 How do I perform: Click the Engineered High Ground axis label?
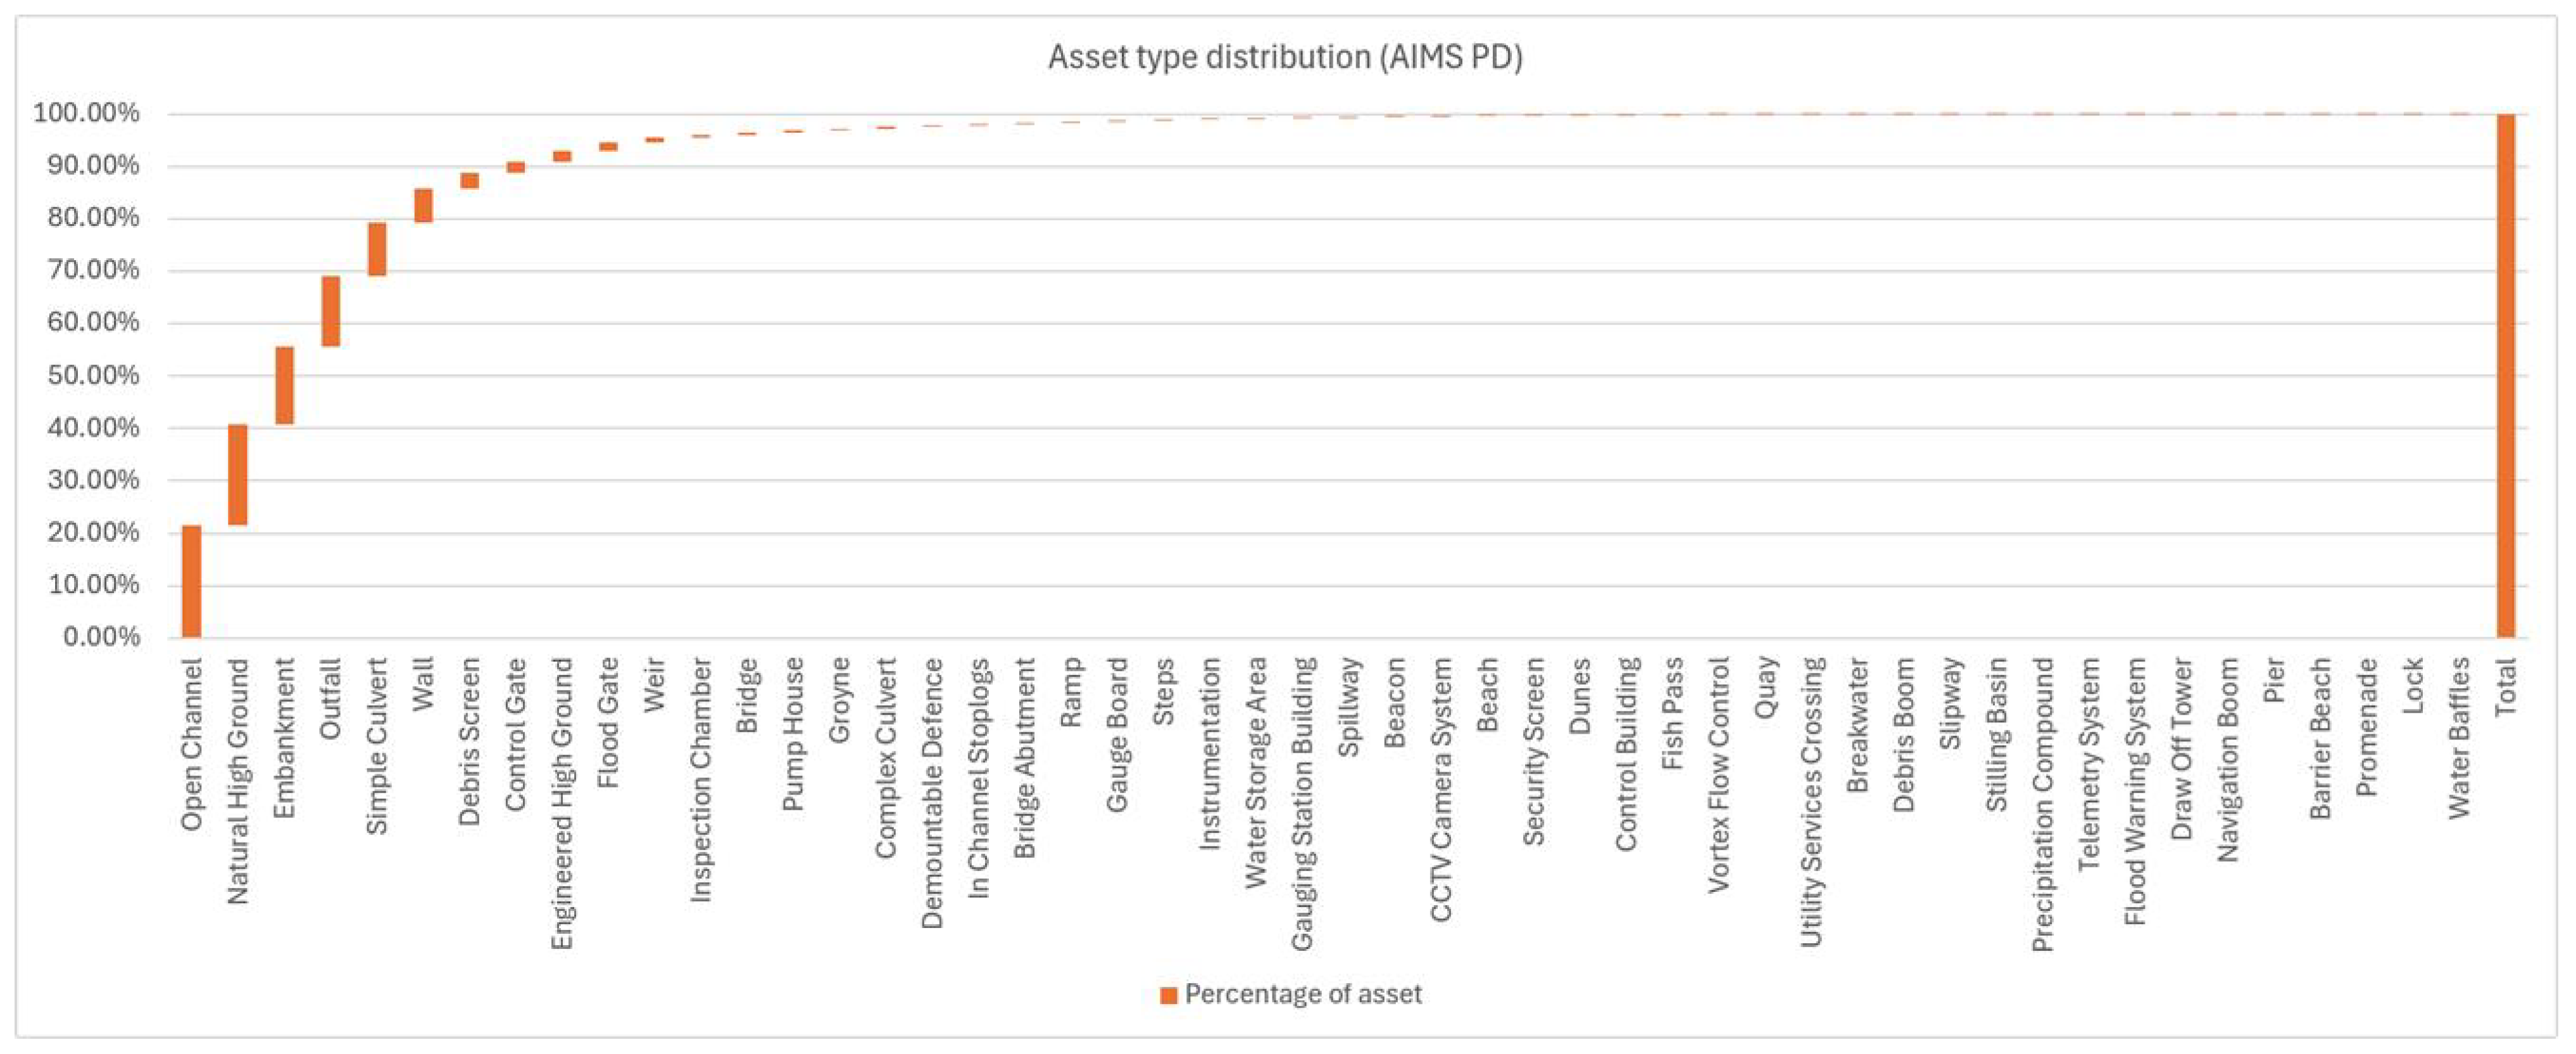pyautogui.click(x=563, y=803)
